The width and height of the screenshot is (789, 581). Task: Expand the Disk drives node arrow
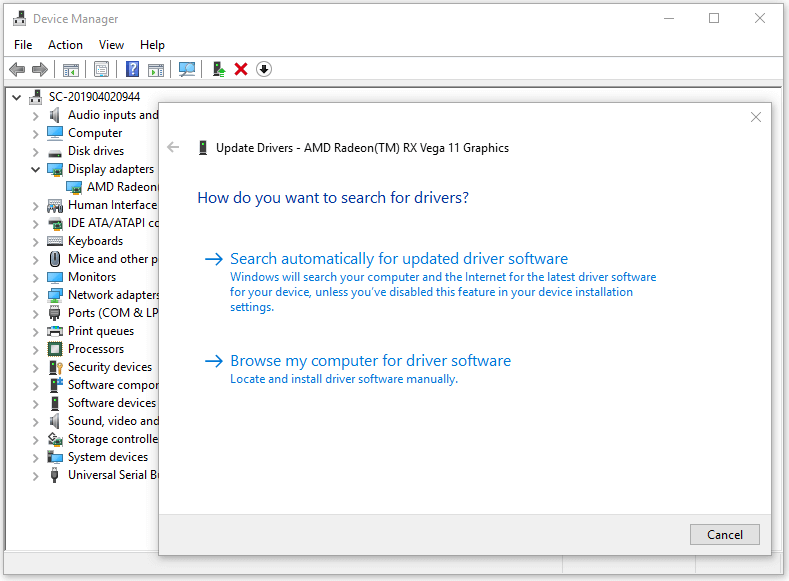coord(35,152)
